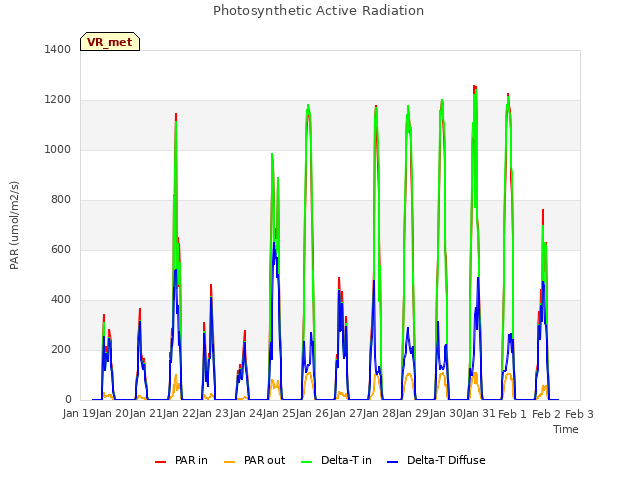Viewport: 640px width, 480px height.
Task: Click the Jan 28 x-axis tick label
Action: 379,414
